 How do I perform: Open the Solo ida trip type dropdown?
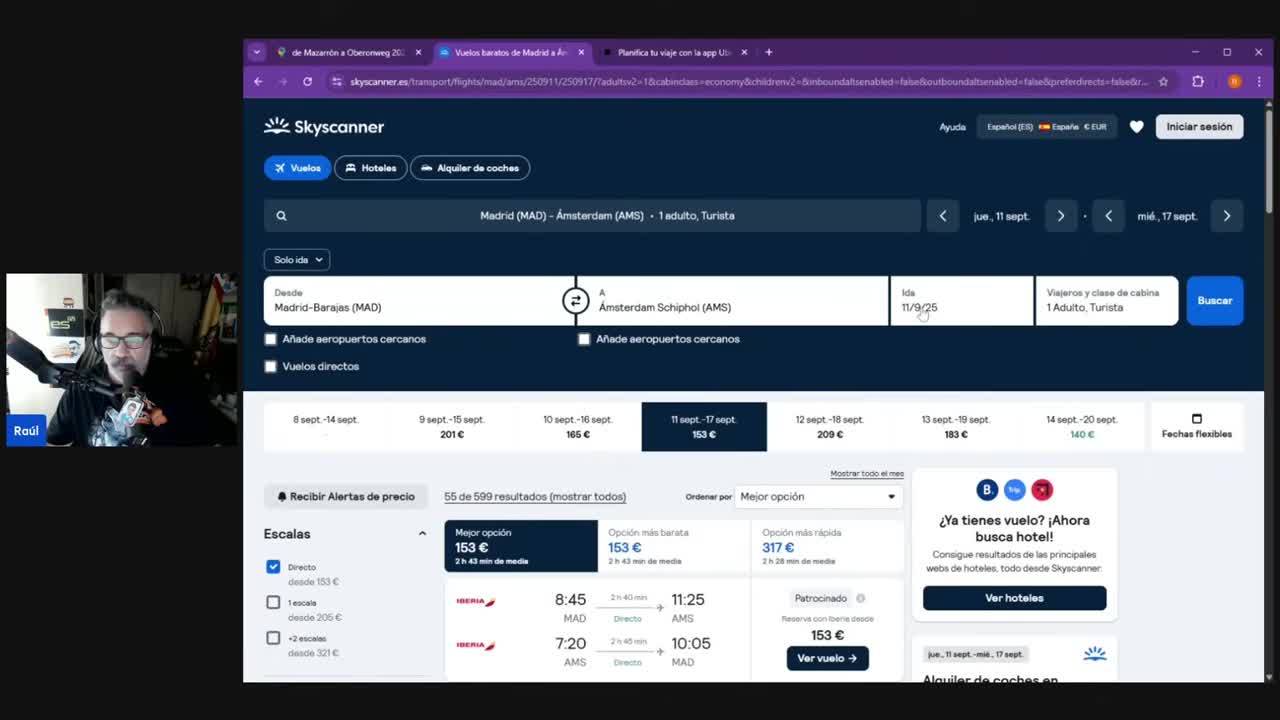click(297, 260)
